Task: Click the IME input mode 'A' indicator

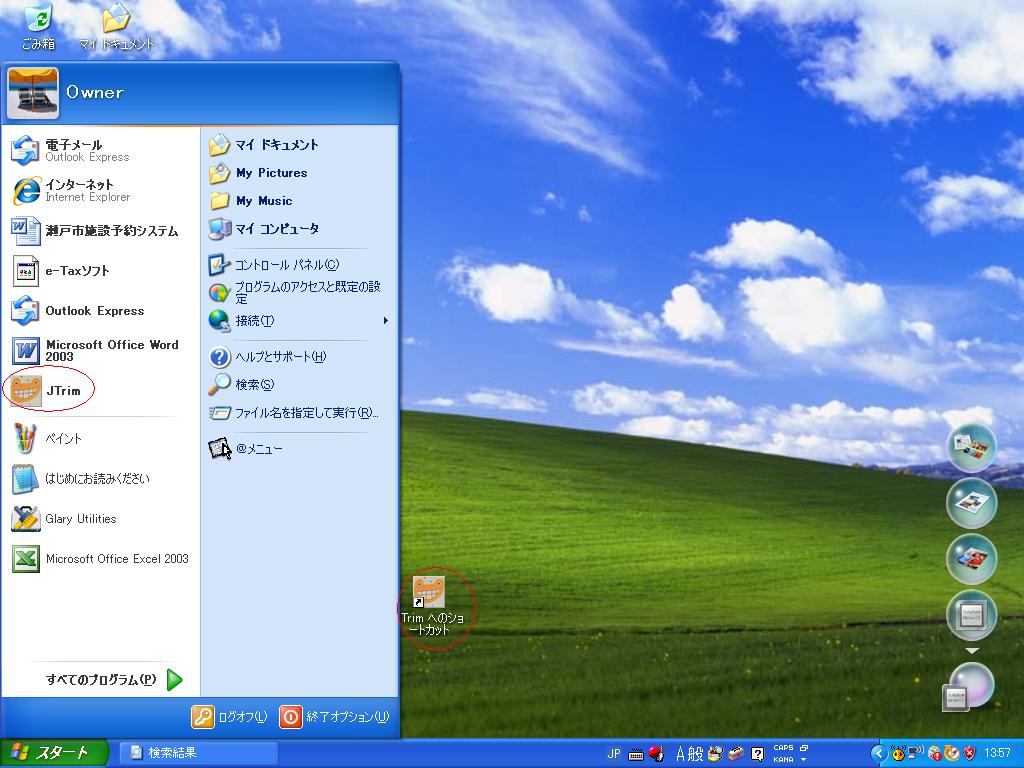Action: click(x=680, y=754)
